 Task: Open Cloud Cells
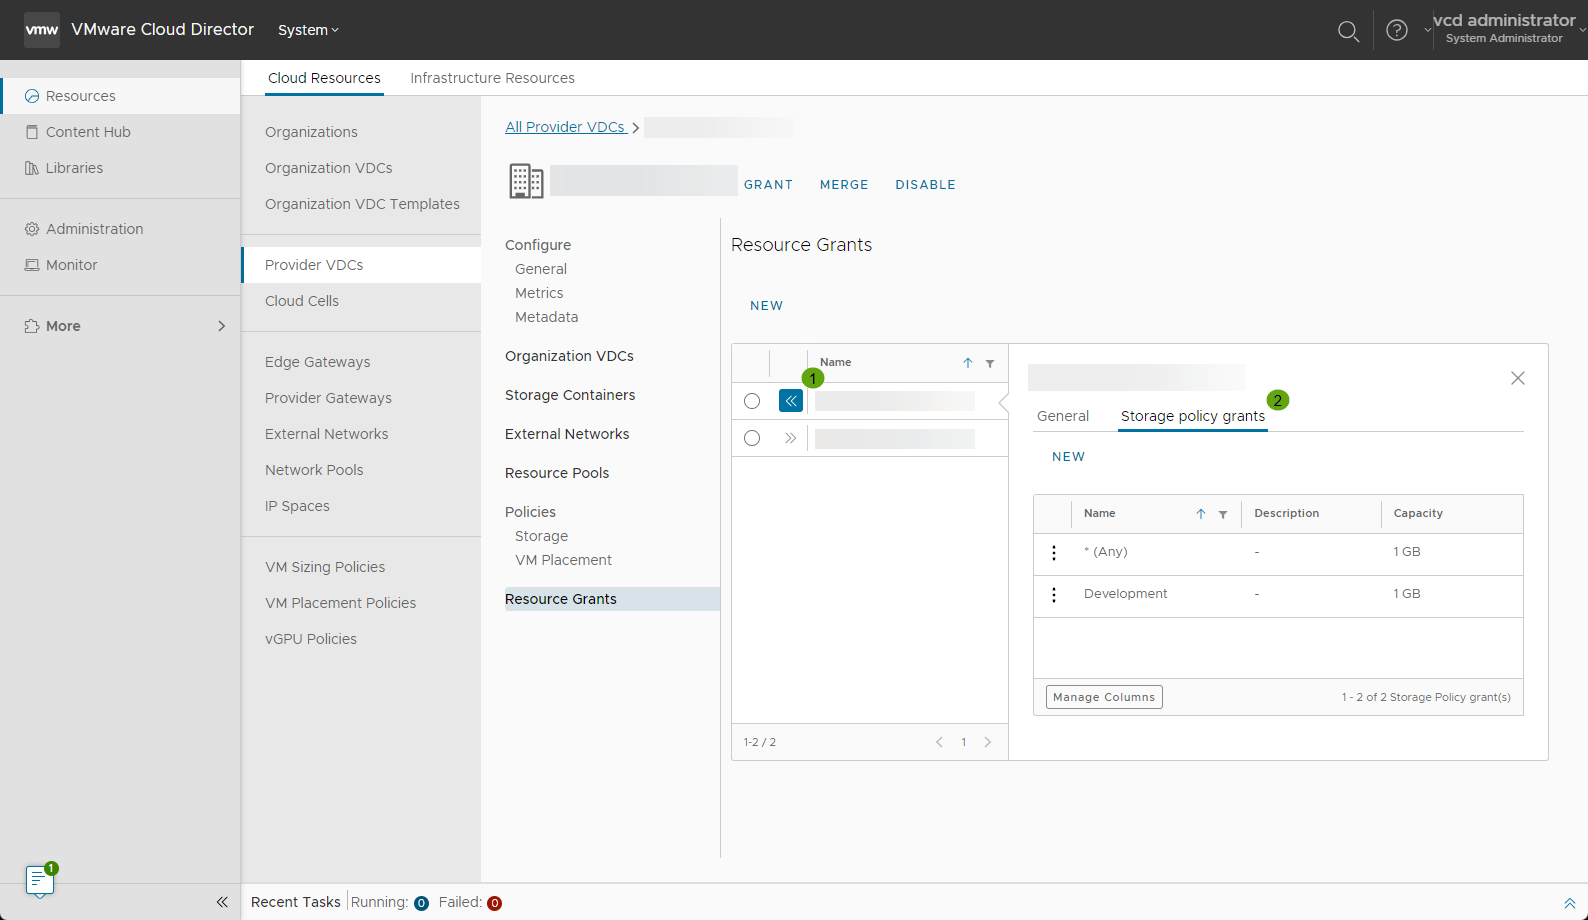(302, 301)
